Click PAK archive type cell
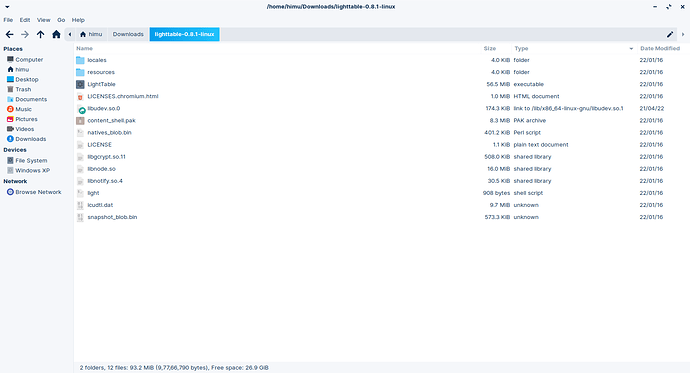 530,121
